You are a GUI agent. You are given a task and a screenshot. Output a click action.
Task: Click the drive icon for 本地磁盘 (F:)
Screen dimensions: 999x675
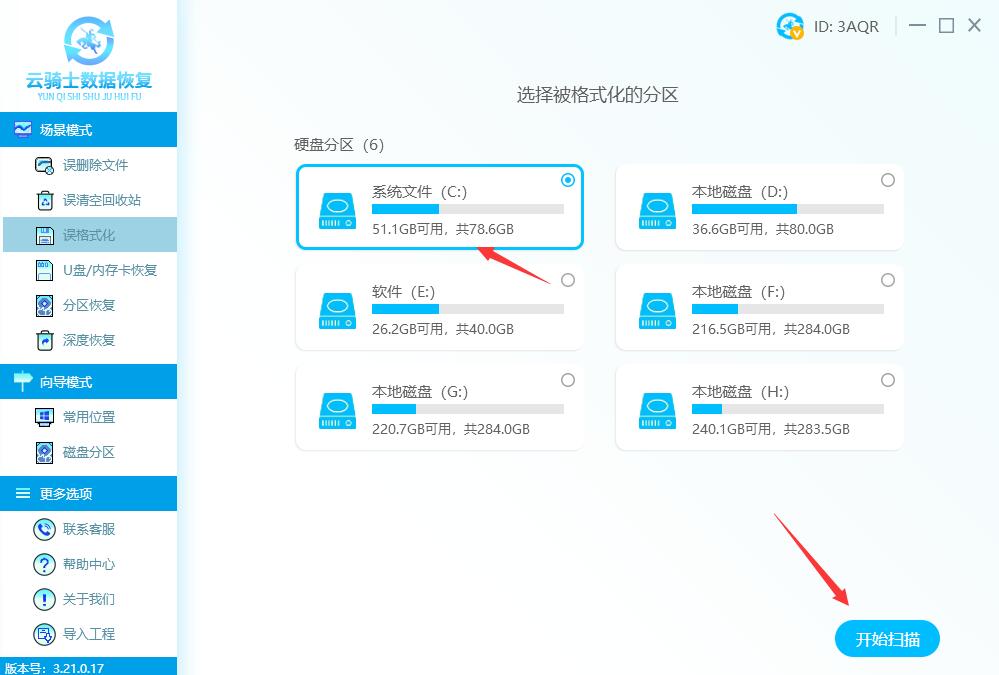(658, 311)
